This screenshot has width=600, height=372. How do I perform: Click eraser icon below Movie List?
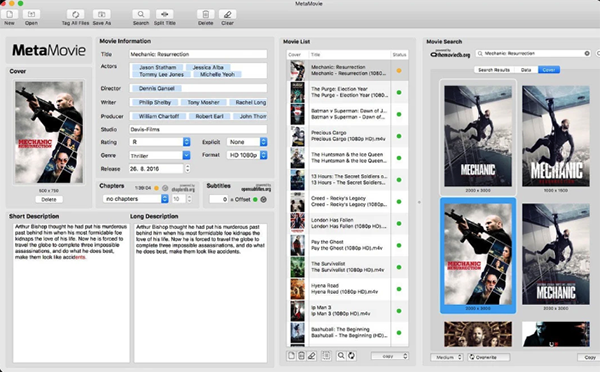click(x=311, y=356)
